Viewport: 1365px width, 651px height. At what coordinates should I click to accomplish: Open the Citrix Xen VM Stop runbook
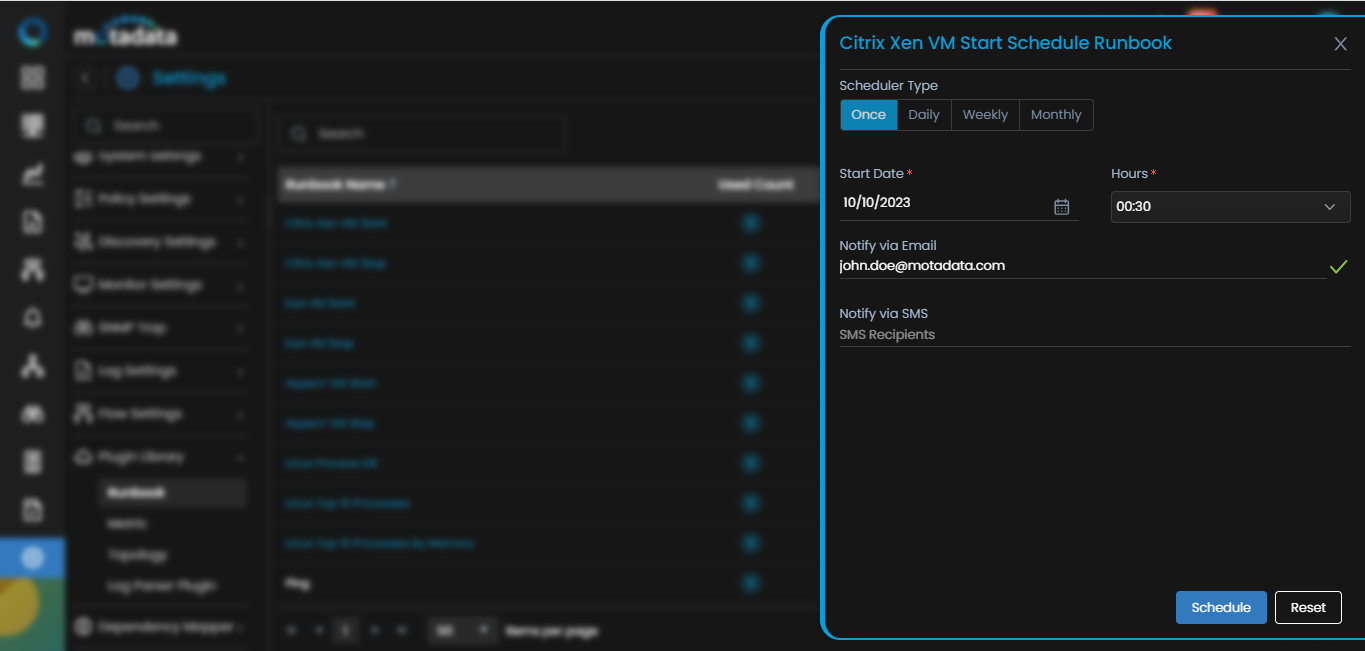335,263
